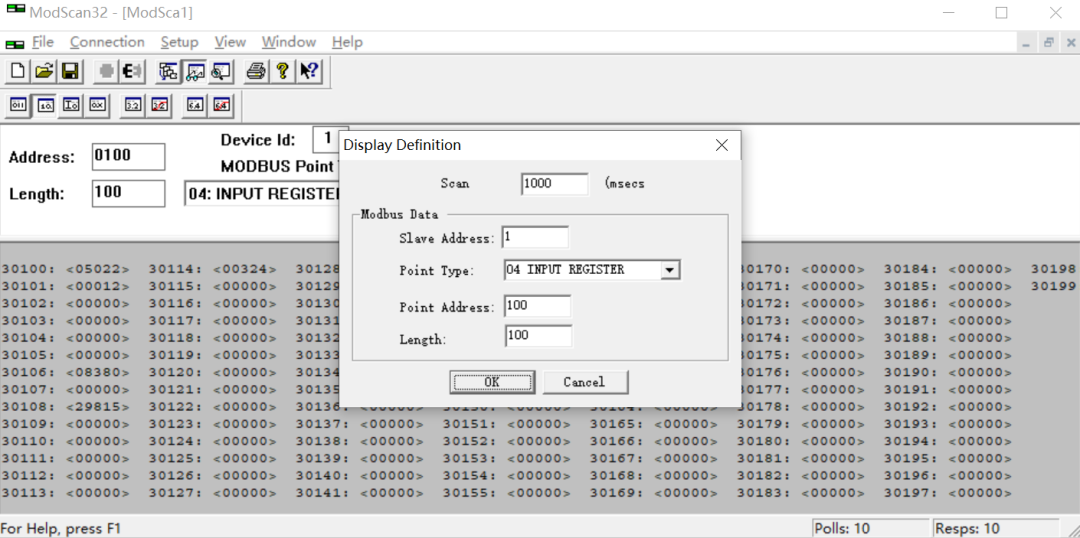
Task: Select register 30183 entry
Action: [800, 493]
